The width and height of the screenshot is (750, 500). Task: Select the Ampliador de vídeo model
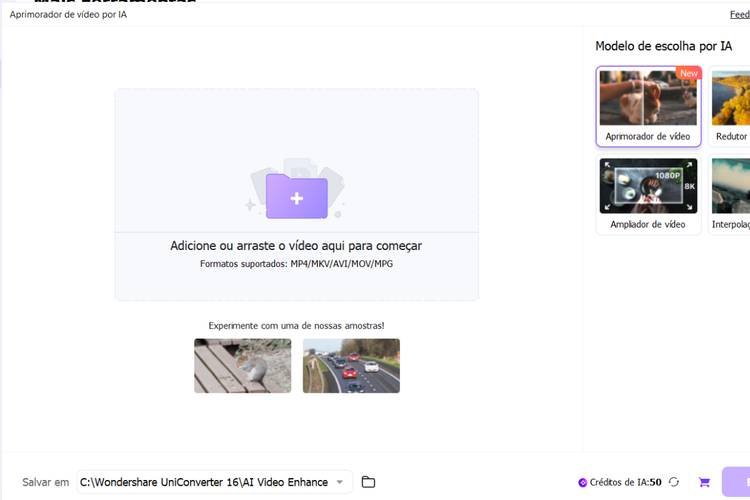(648, 195)
